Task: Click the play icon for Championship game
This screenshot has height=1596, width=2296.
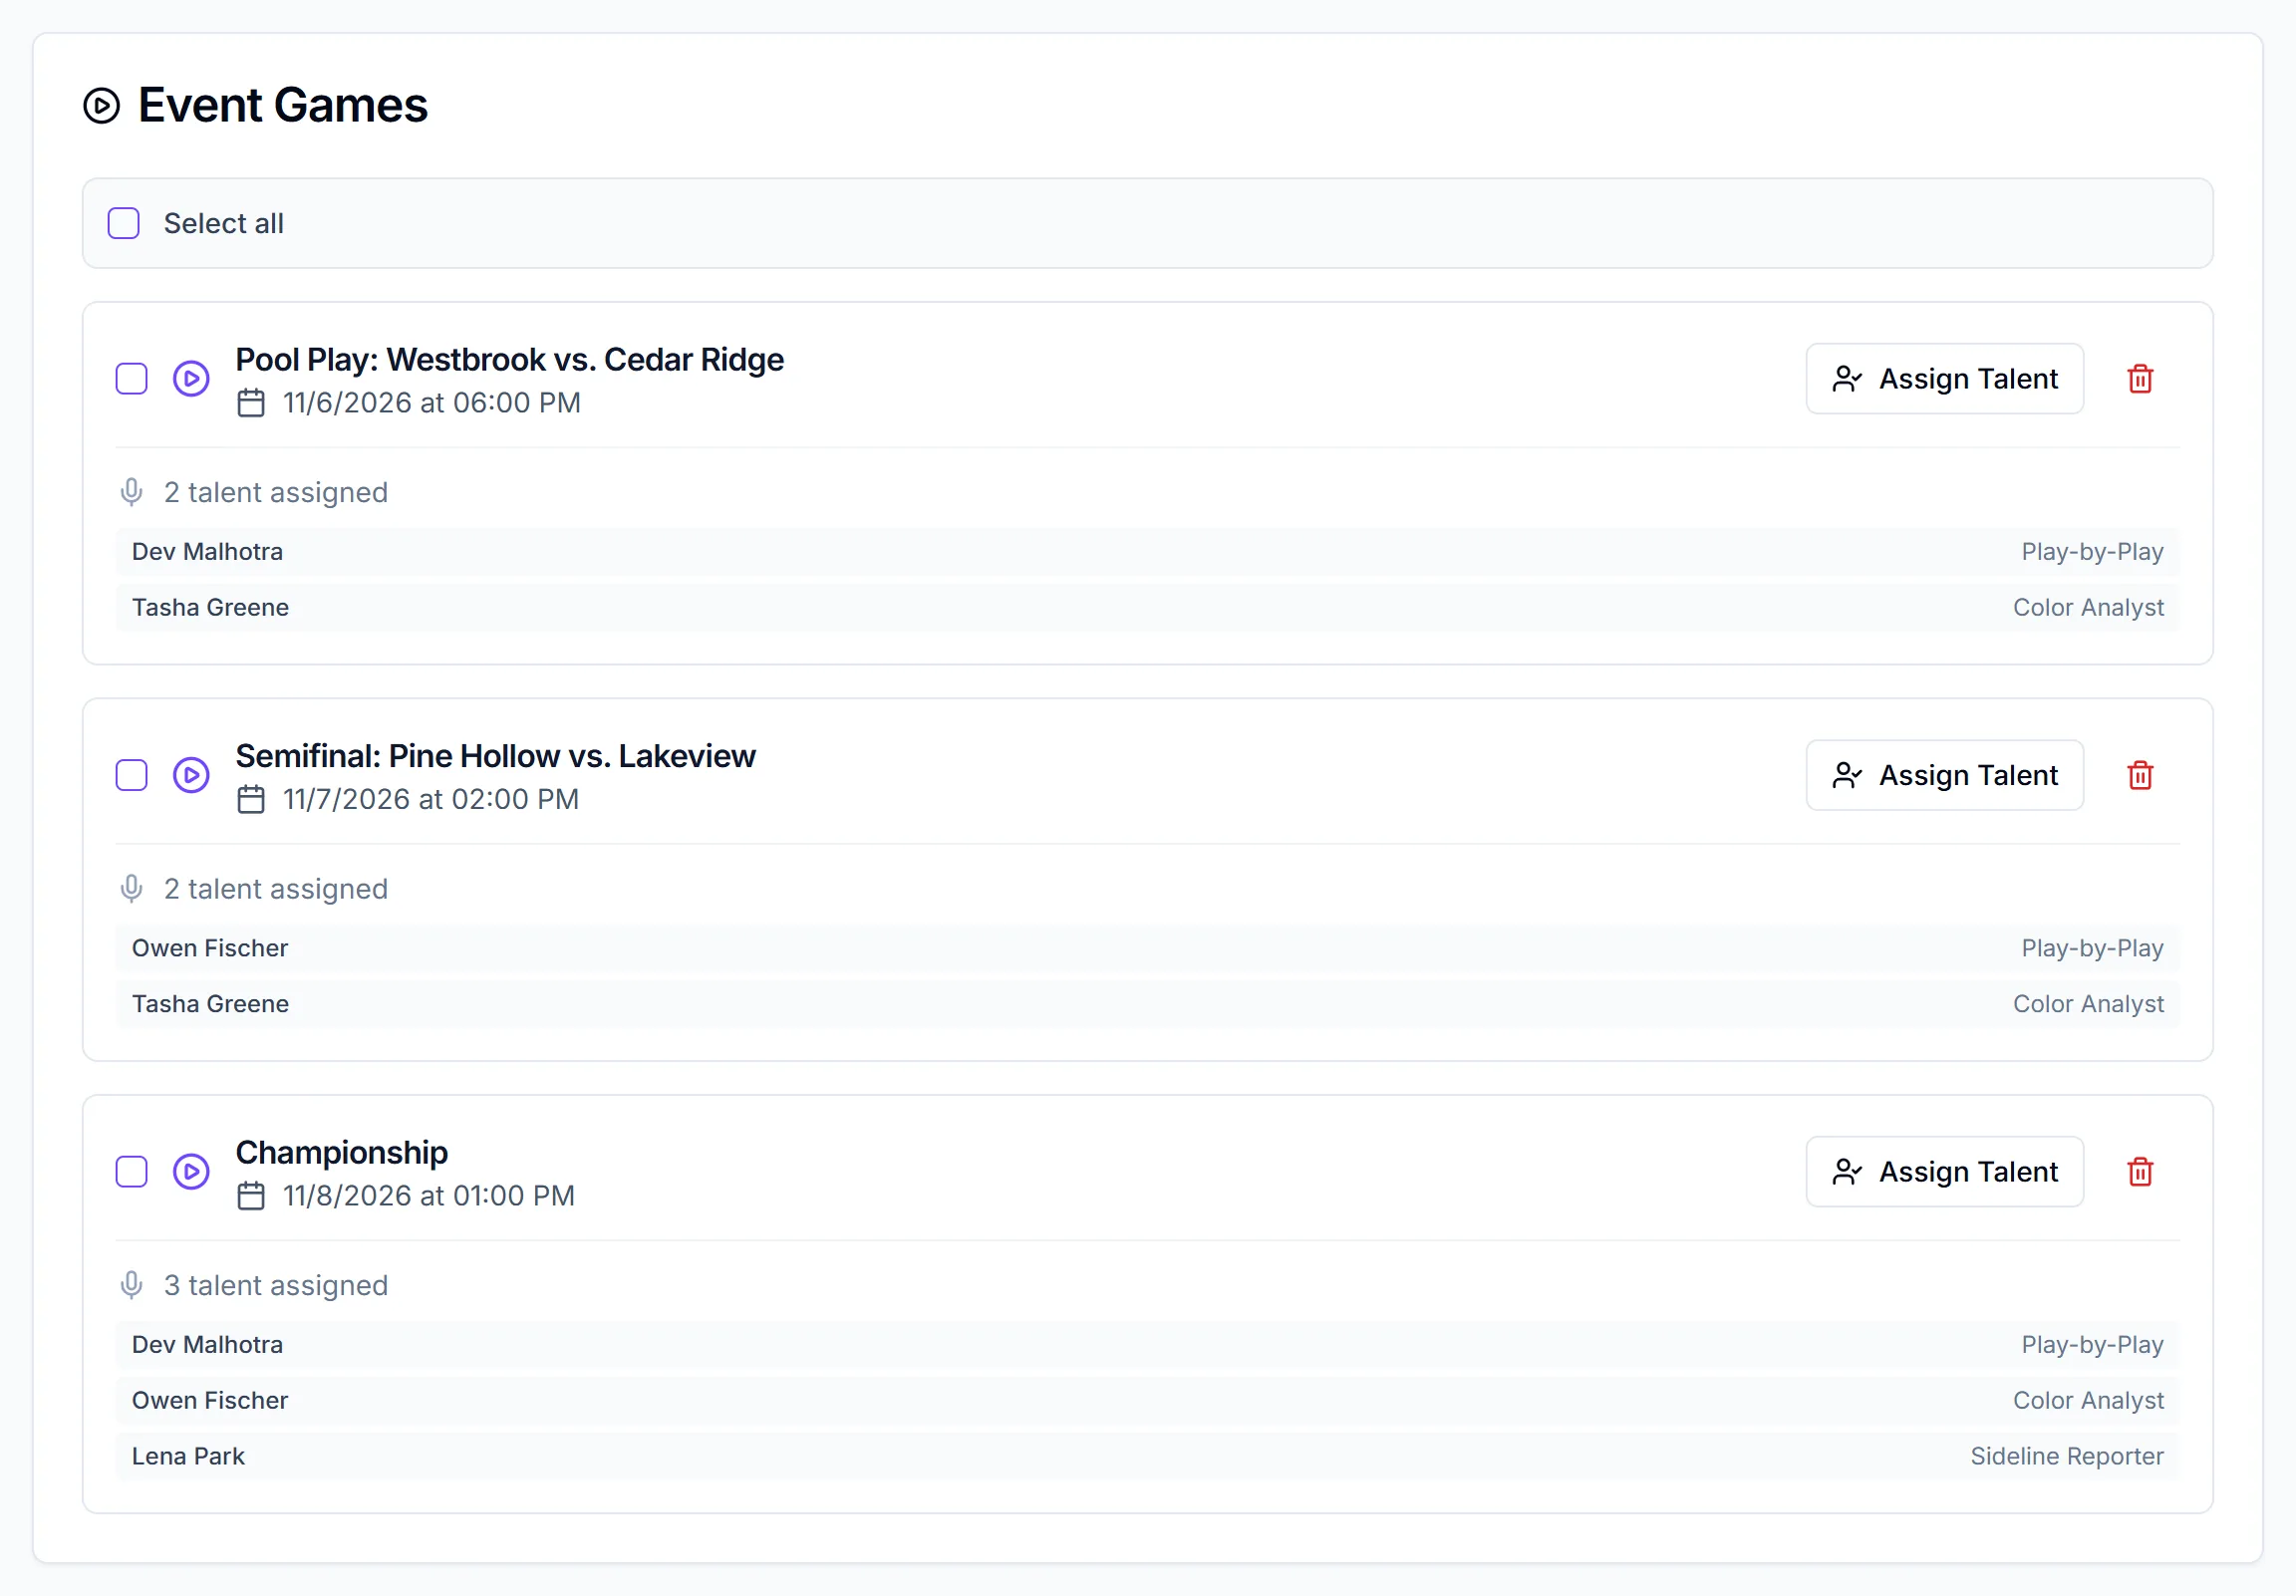Action: point(191,1171)
